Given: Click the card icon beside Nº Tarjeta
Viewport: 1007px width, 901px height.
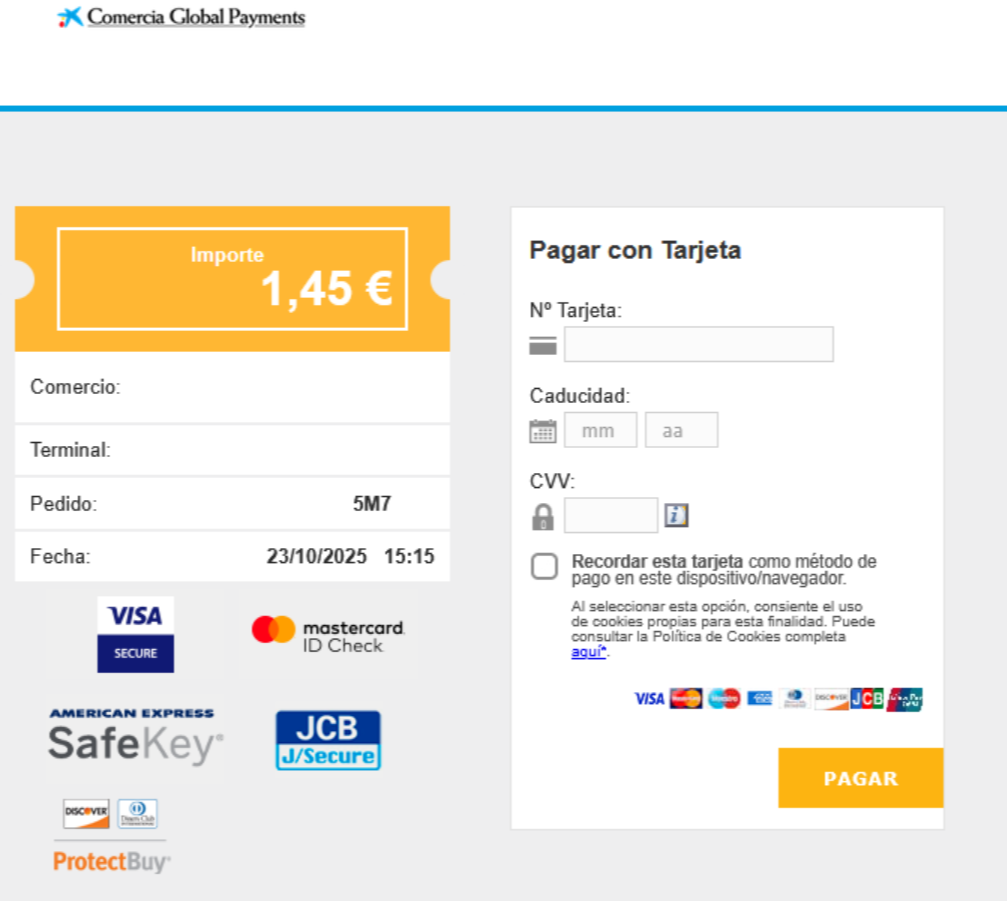Looking at the screenshot, I should [543, 346].
